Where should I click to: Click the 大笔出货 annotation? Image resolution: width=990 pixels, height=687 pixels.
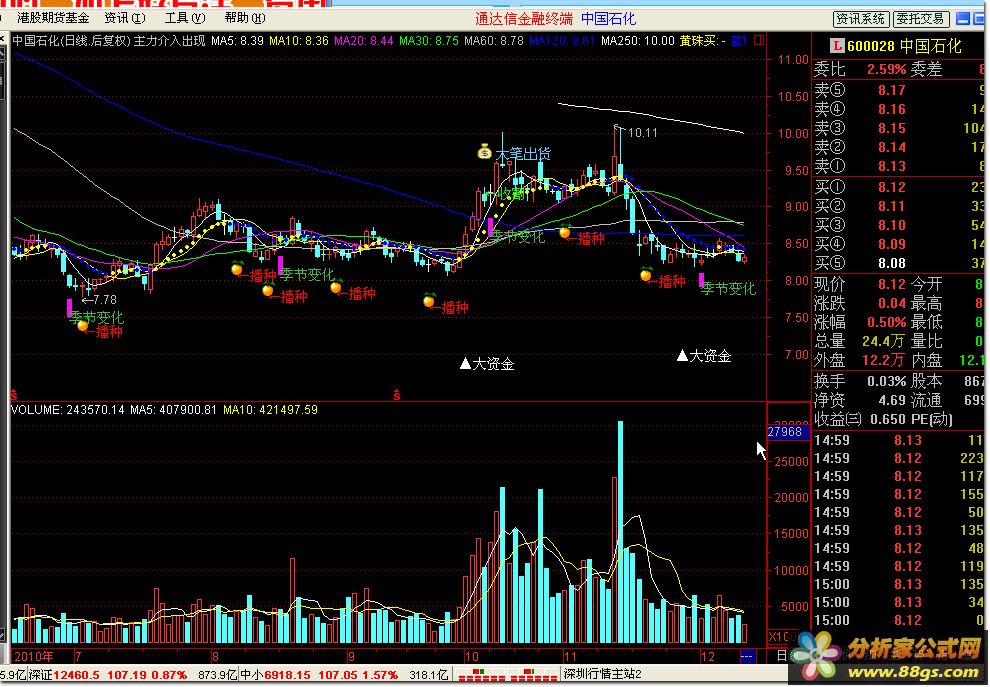coord(523,153)
